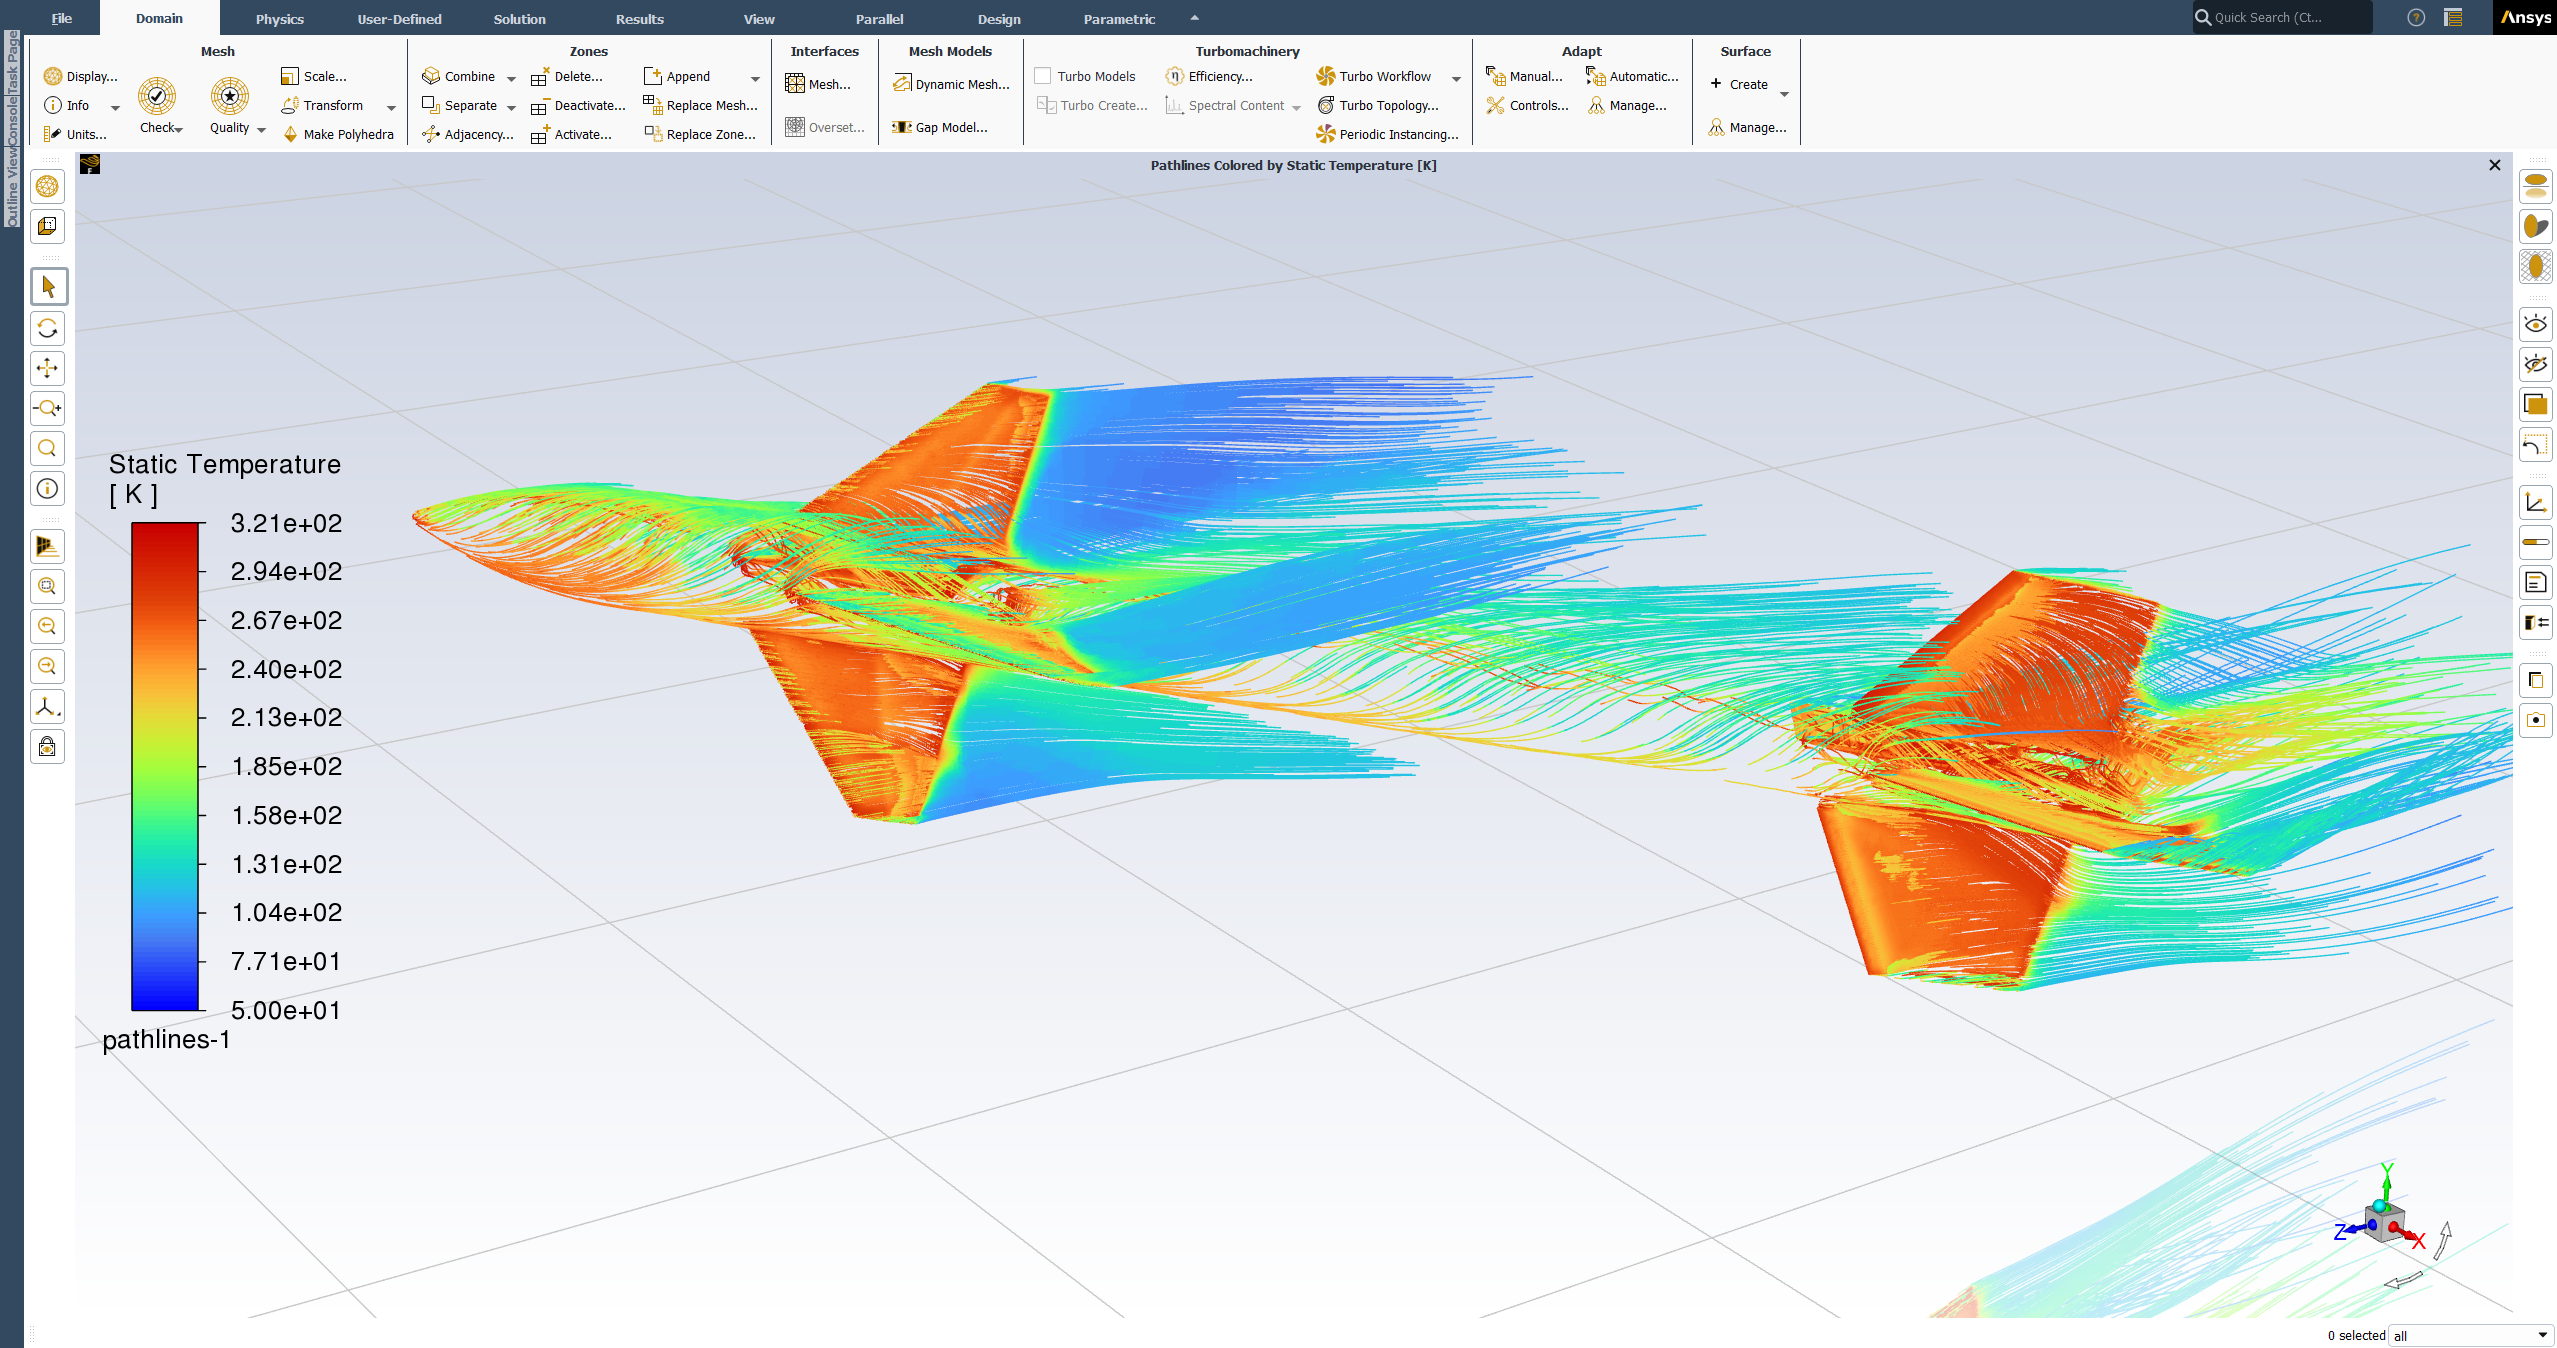Activate the rotate view tool
The image size is (2557, 1348).
(x=48, y=328)
